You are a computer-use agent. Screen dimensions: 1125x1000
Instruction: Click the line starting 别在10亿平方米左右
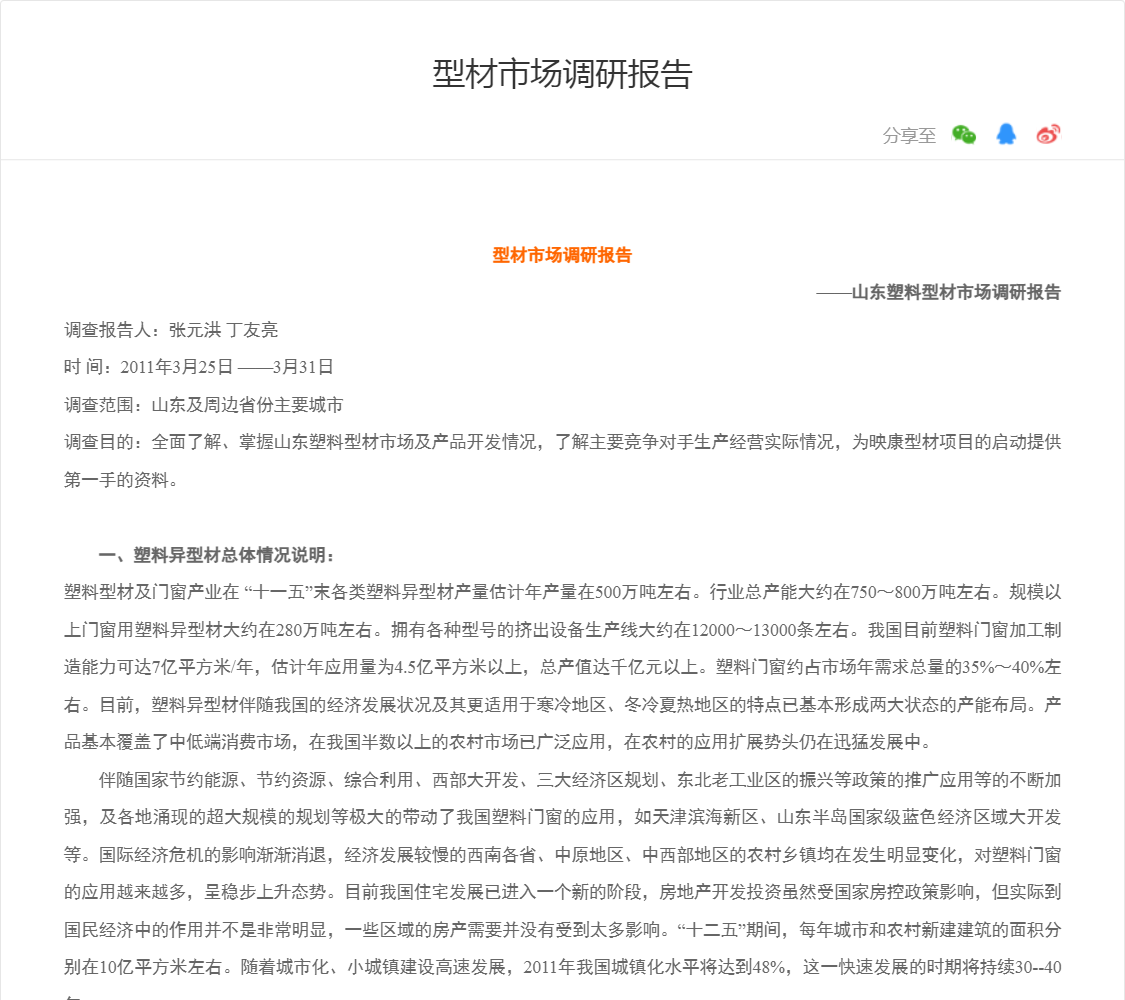coord(562,967)
